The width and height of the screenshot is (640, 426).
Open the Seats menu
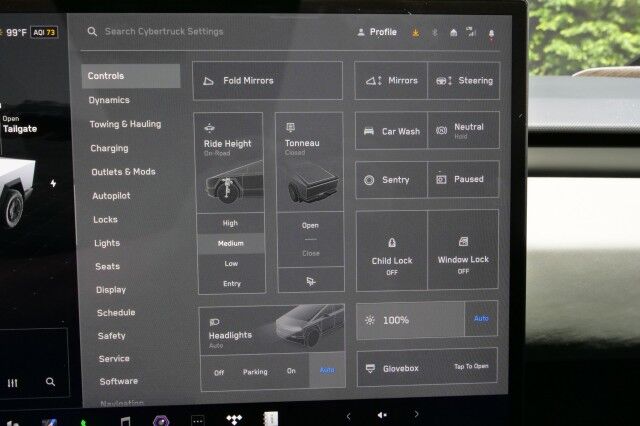107,266
